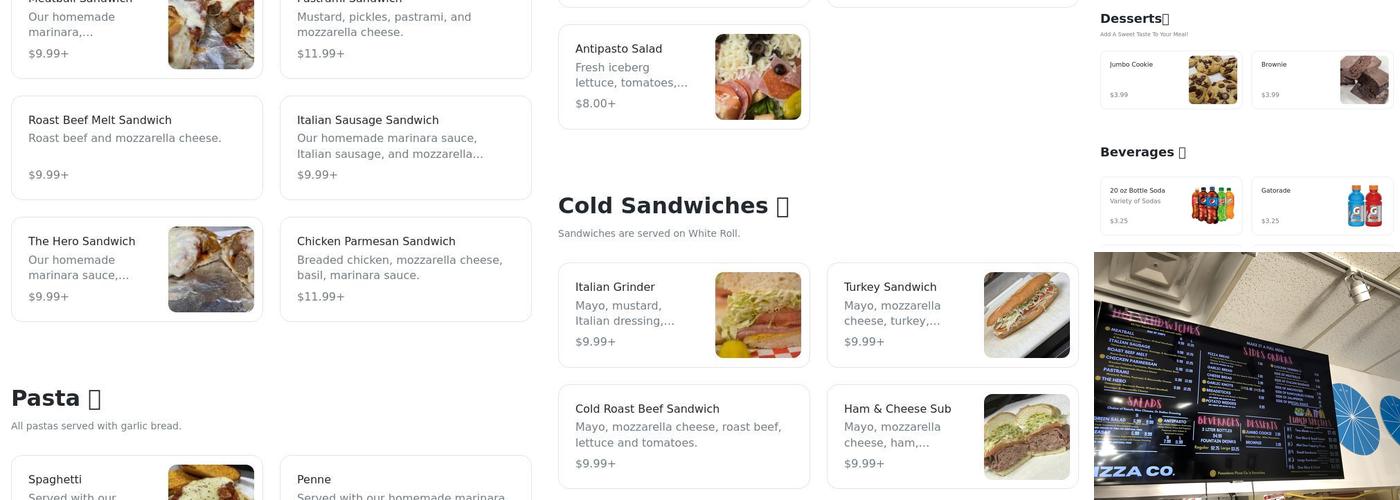View the Jumbo Cookie image

coord(1213,80)
